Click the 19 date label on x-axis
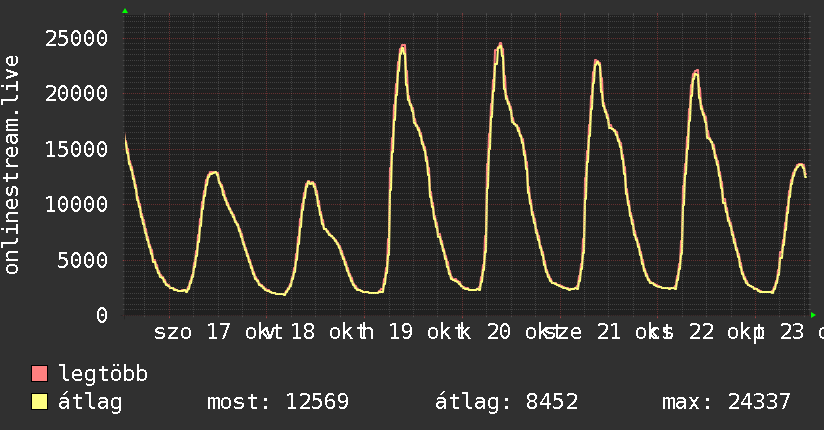Image resolution: width=824 pixels, height=430 pixels. point(401,332)
